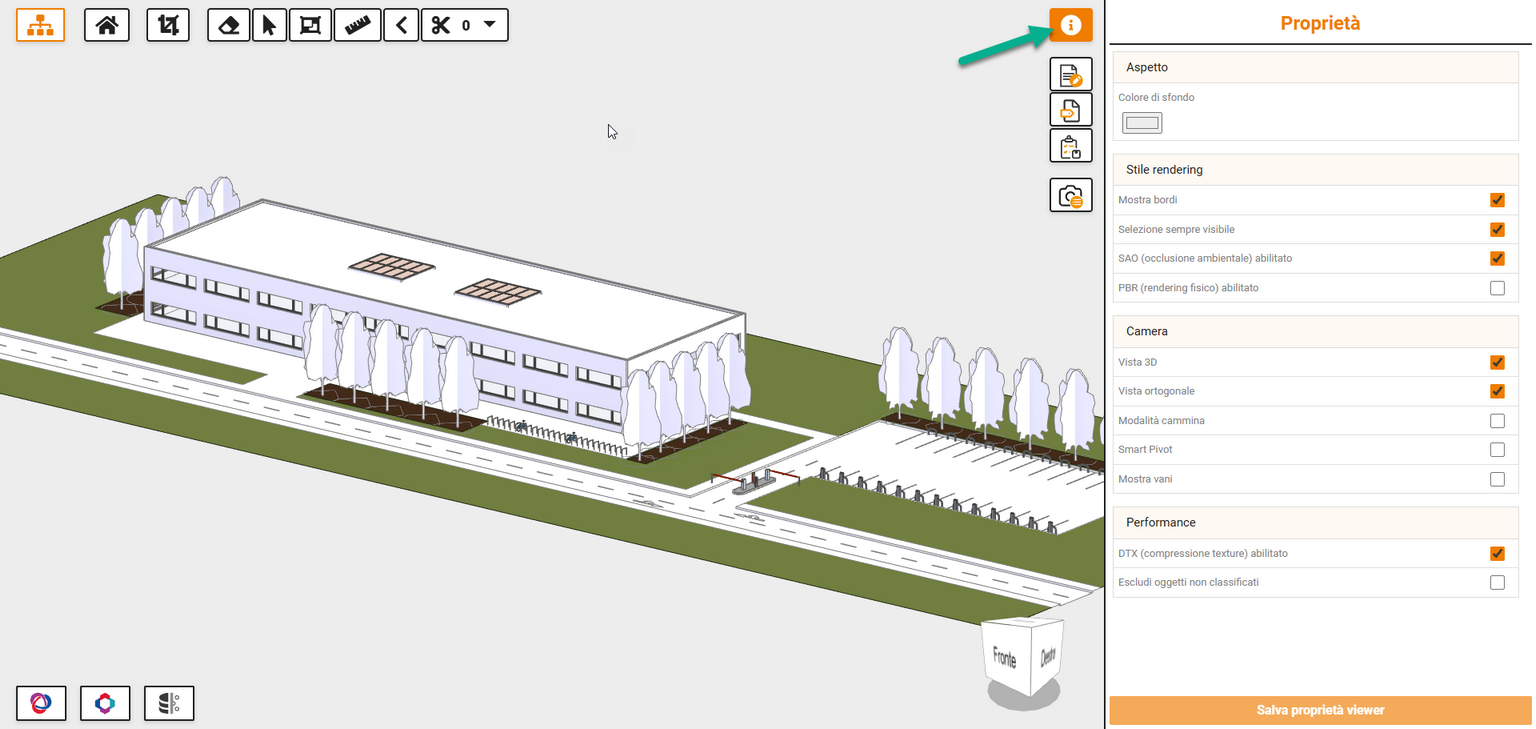Uncheck Mostra bordi checkbox

pos(1497,200)
